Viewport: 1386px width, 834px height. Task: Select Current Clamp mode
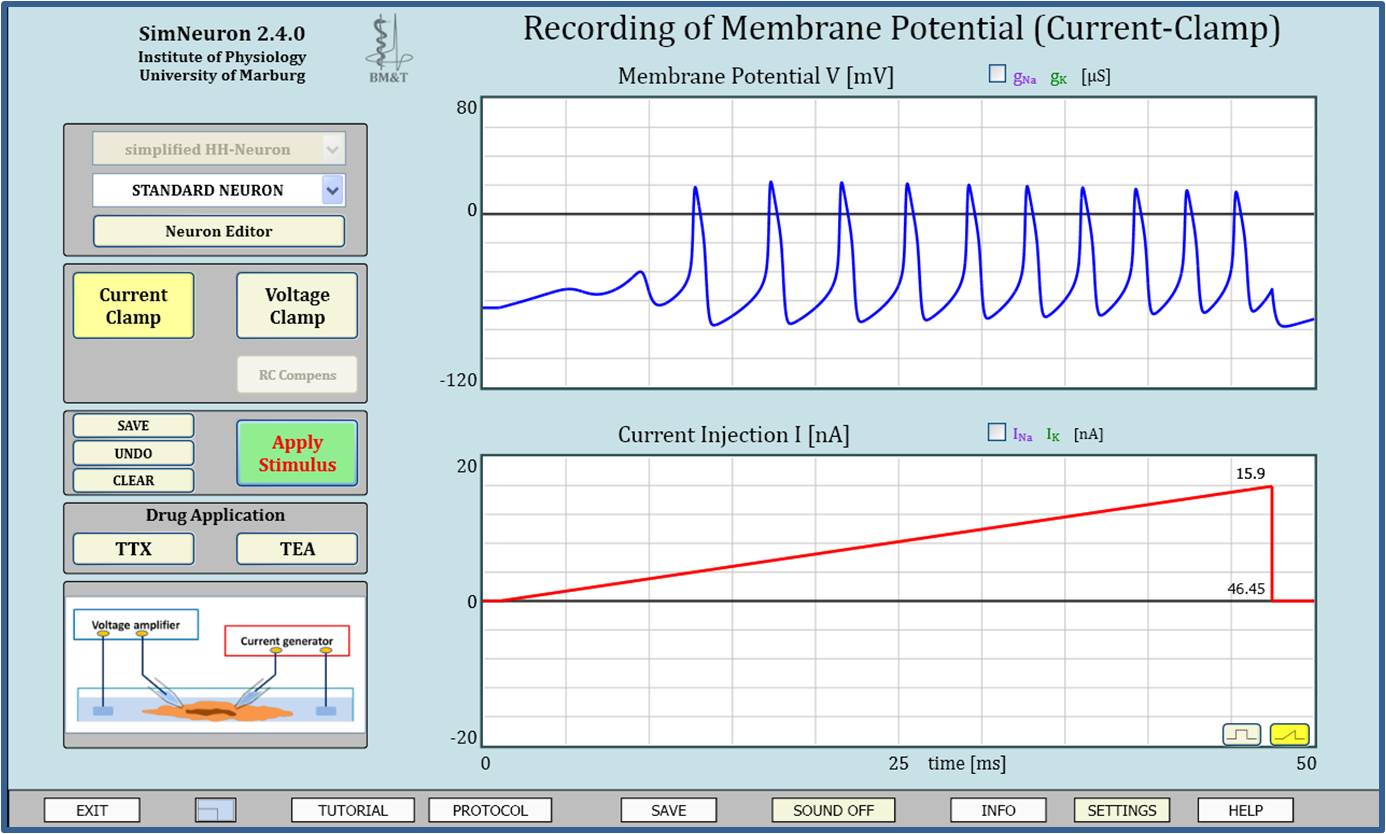coord(133,306)
